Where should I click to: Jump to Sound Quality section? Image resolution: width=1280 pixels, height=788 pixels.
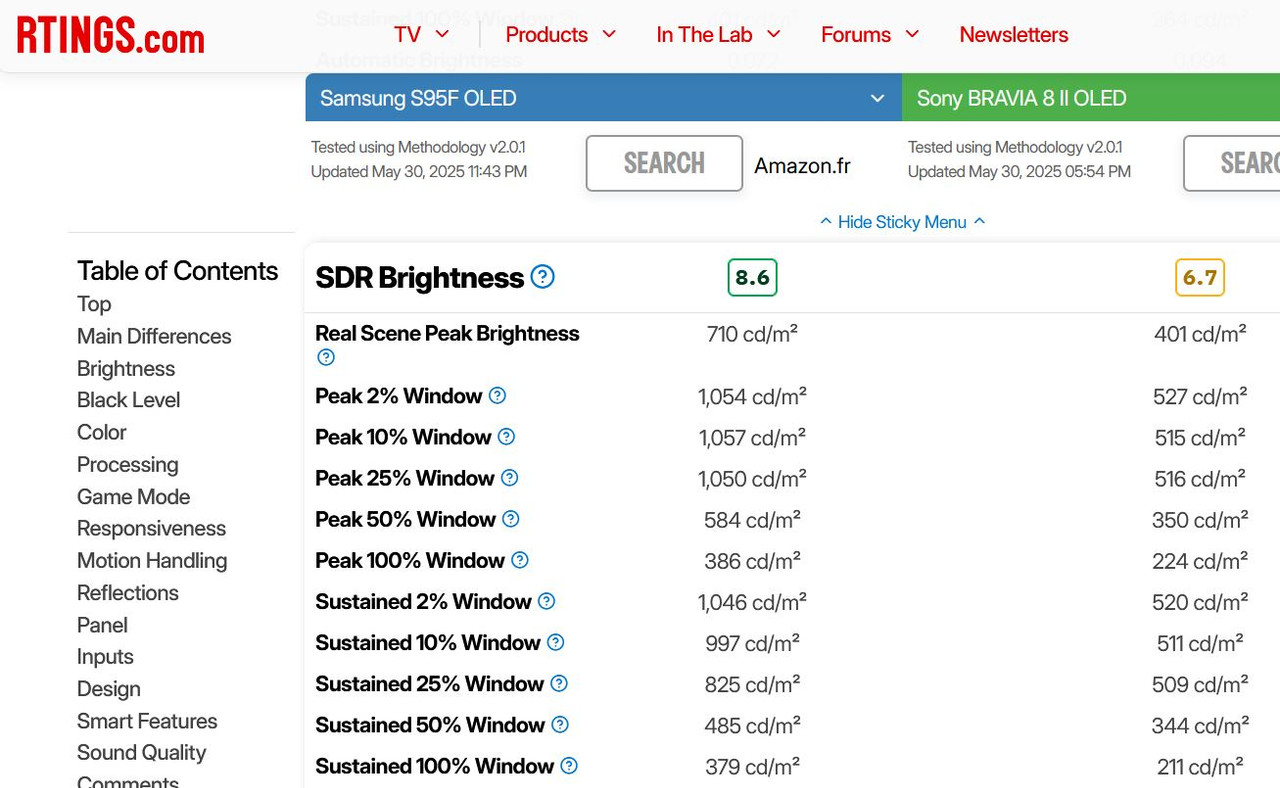pos(141,752)
